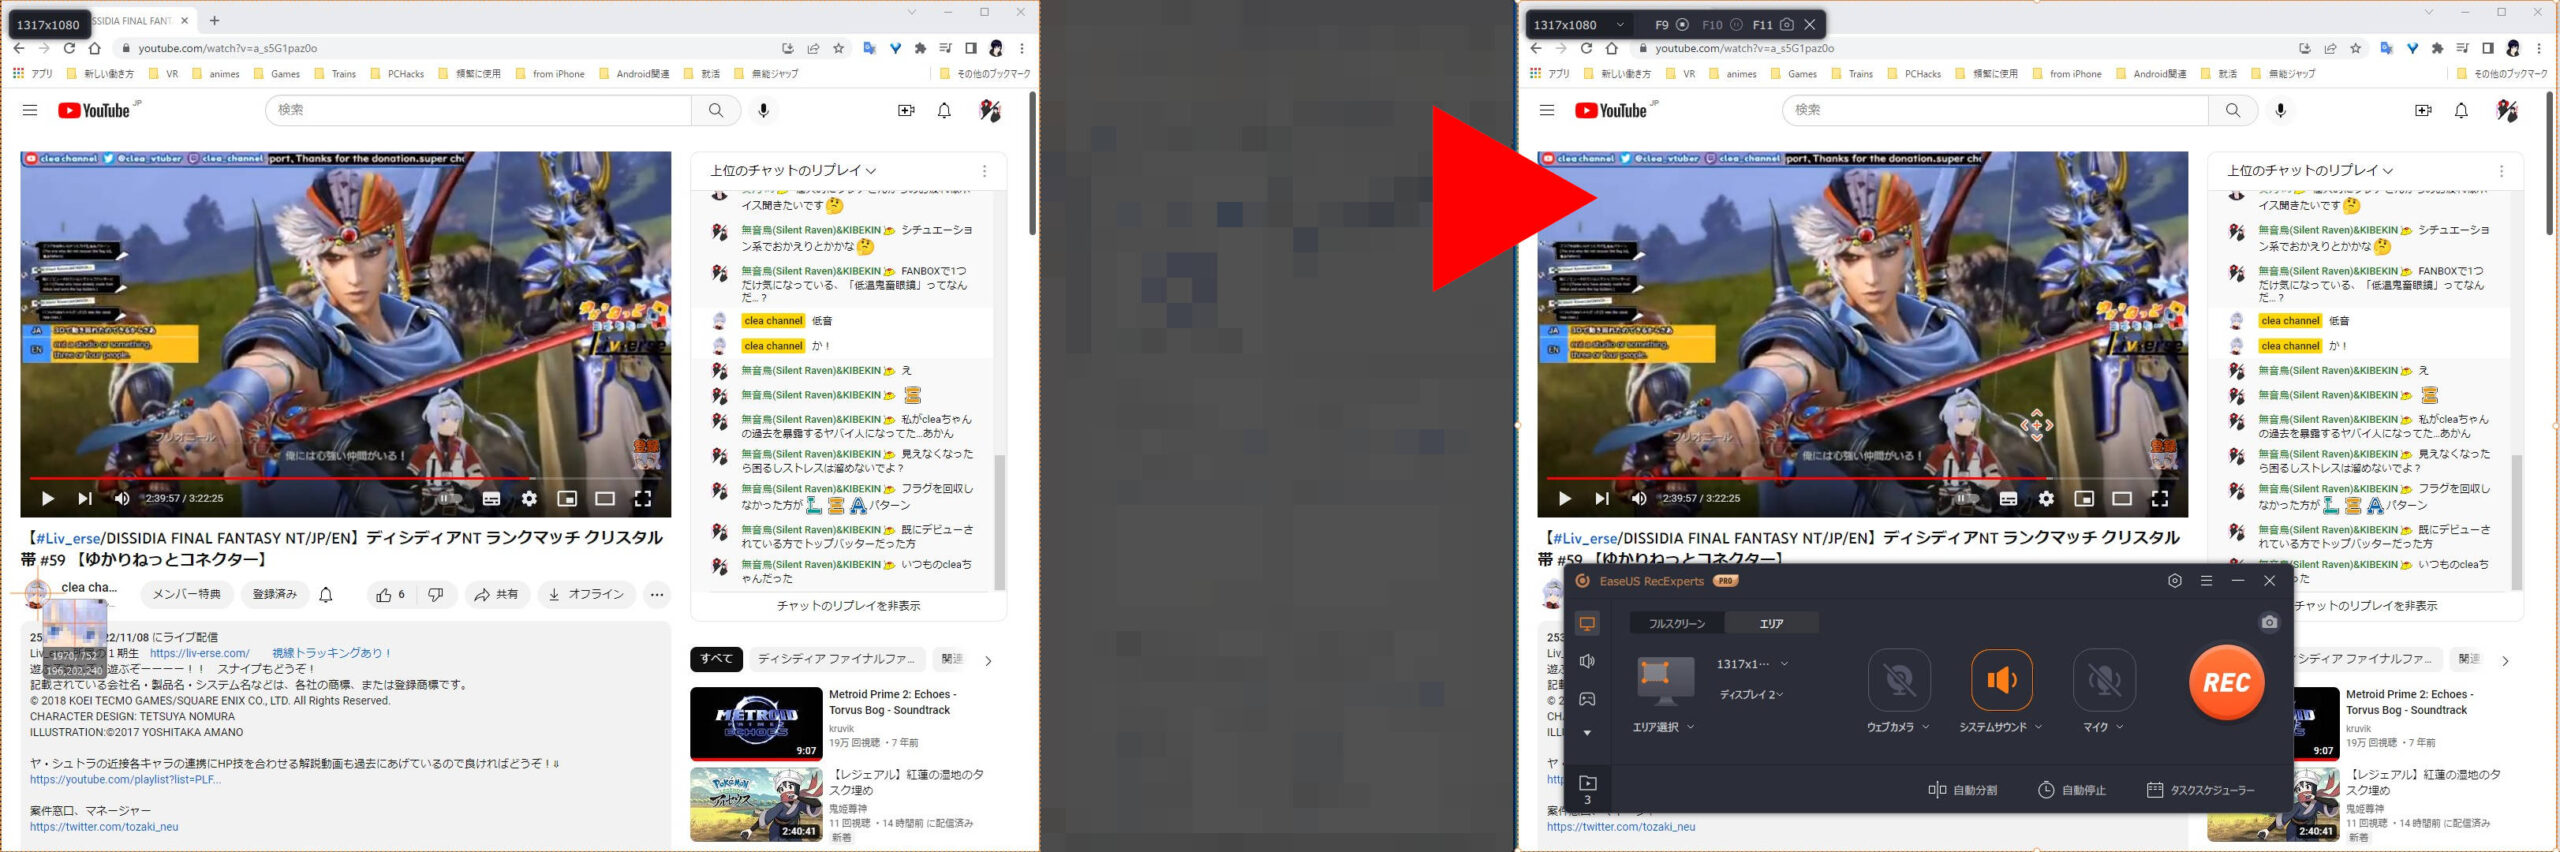Open Metroid Prime 2 video thumbnail in left browser
Screen dimensions: 2560x852
tap(756, 723)
